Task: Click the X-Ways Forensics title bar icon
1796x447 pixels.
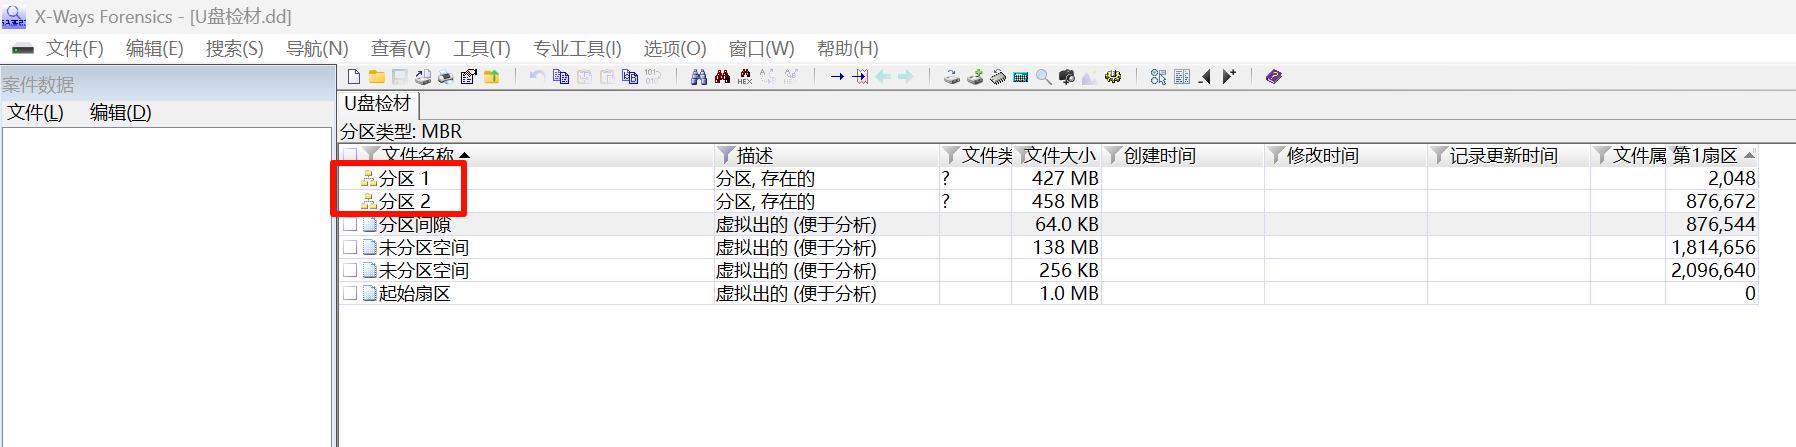Action: (x=14, y=16)
